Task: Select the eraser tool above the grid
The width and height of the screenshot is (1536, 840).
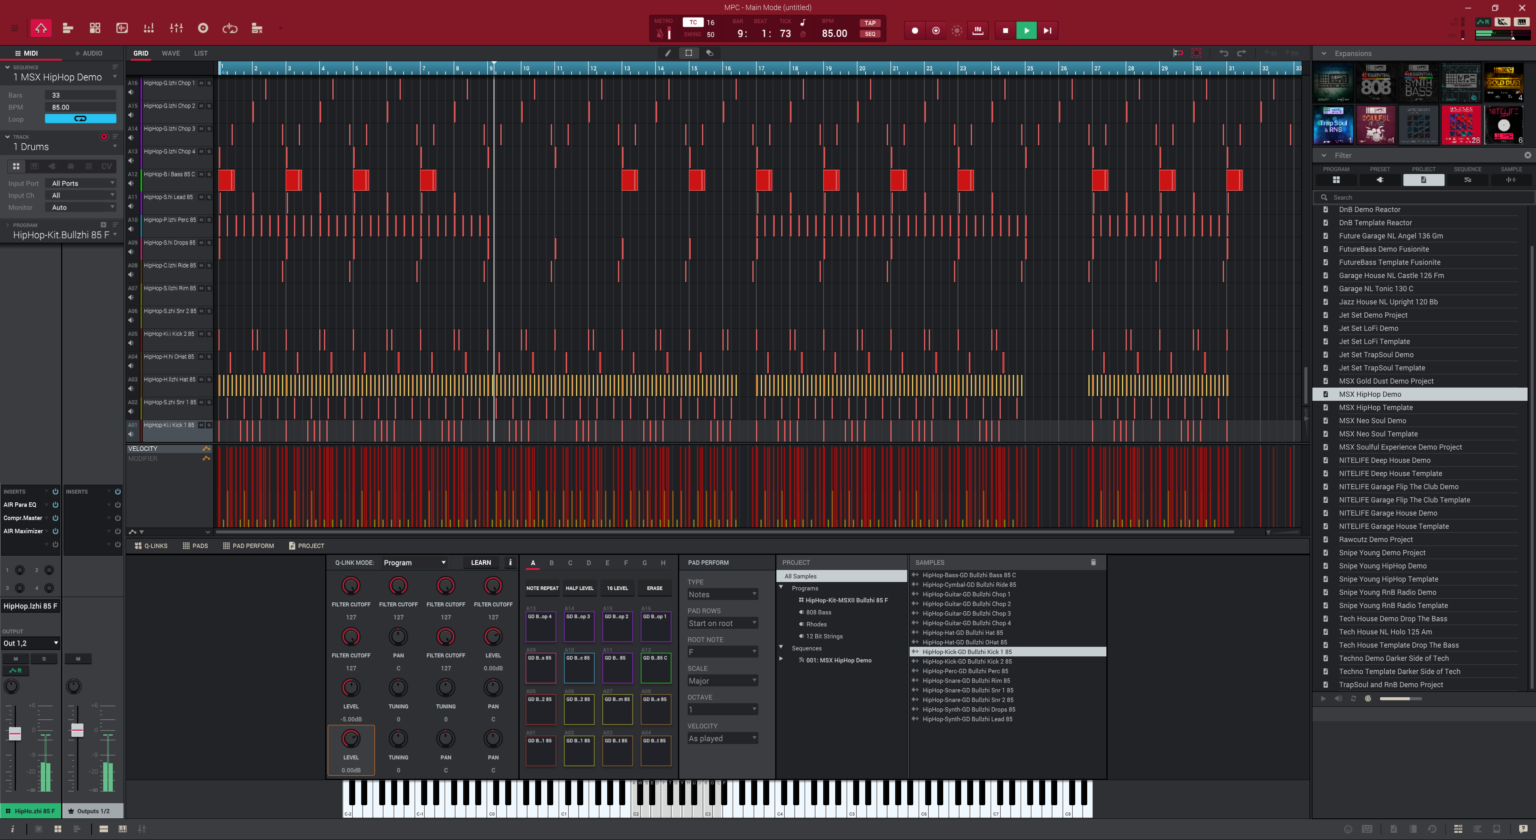Action: click(709, 53)
